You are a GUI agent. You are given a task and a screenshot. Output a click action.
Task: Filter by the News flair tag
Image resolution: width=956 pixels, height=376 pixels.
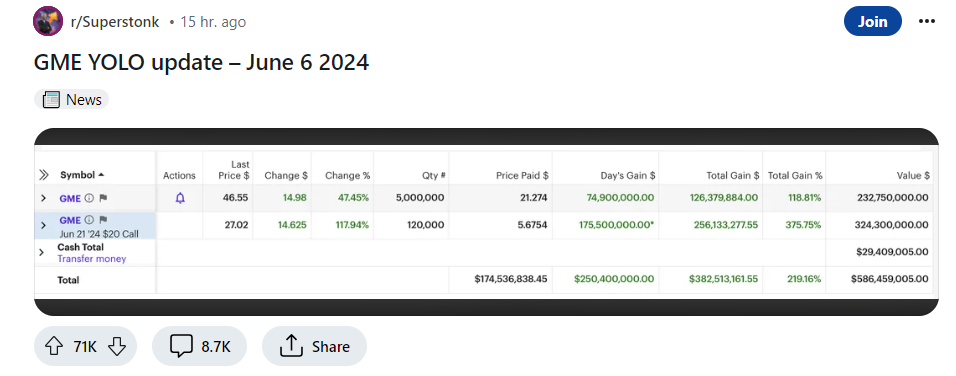point(71,99)
